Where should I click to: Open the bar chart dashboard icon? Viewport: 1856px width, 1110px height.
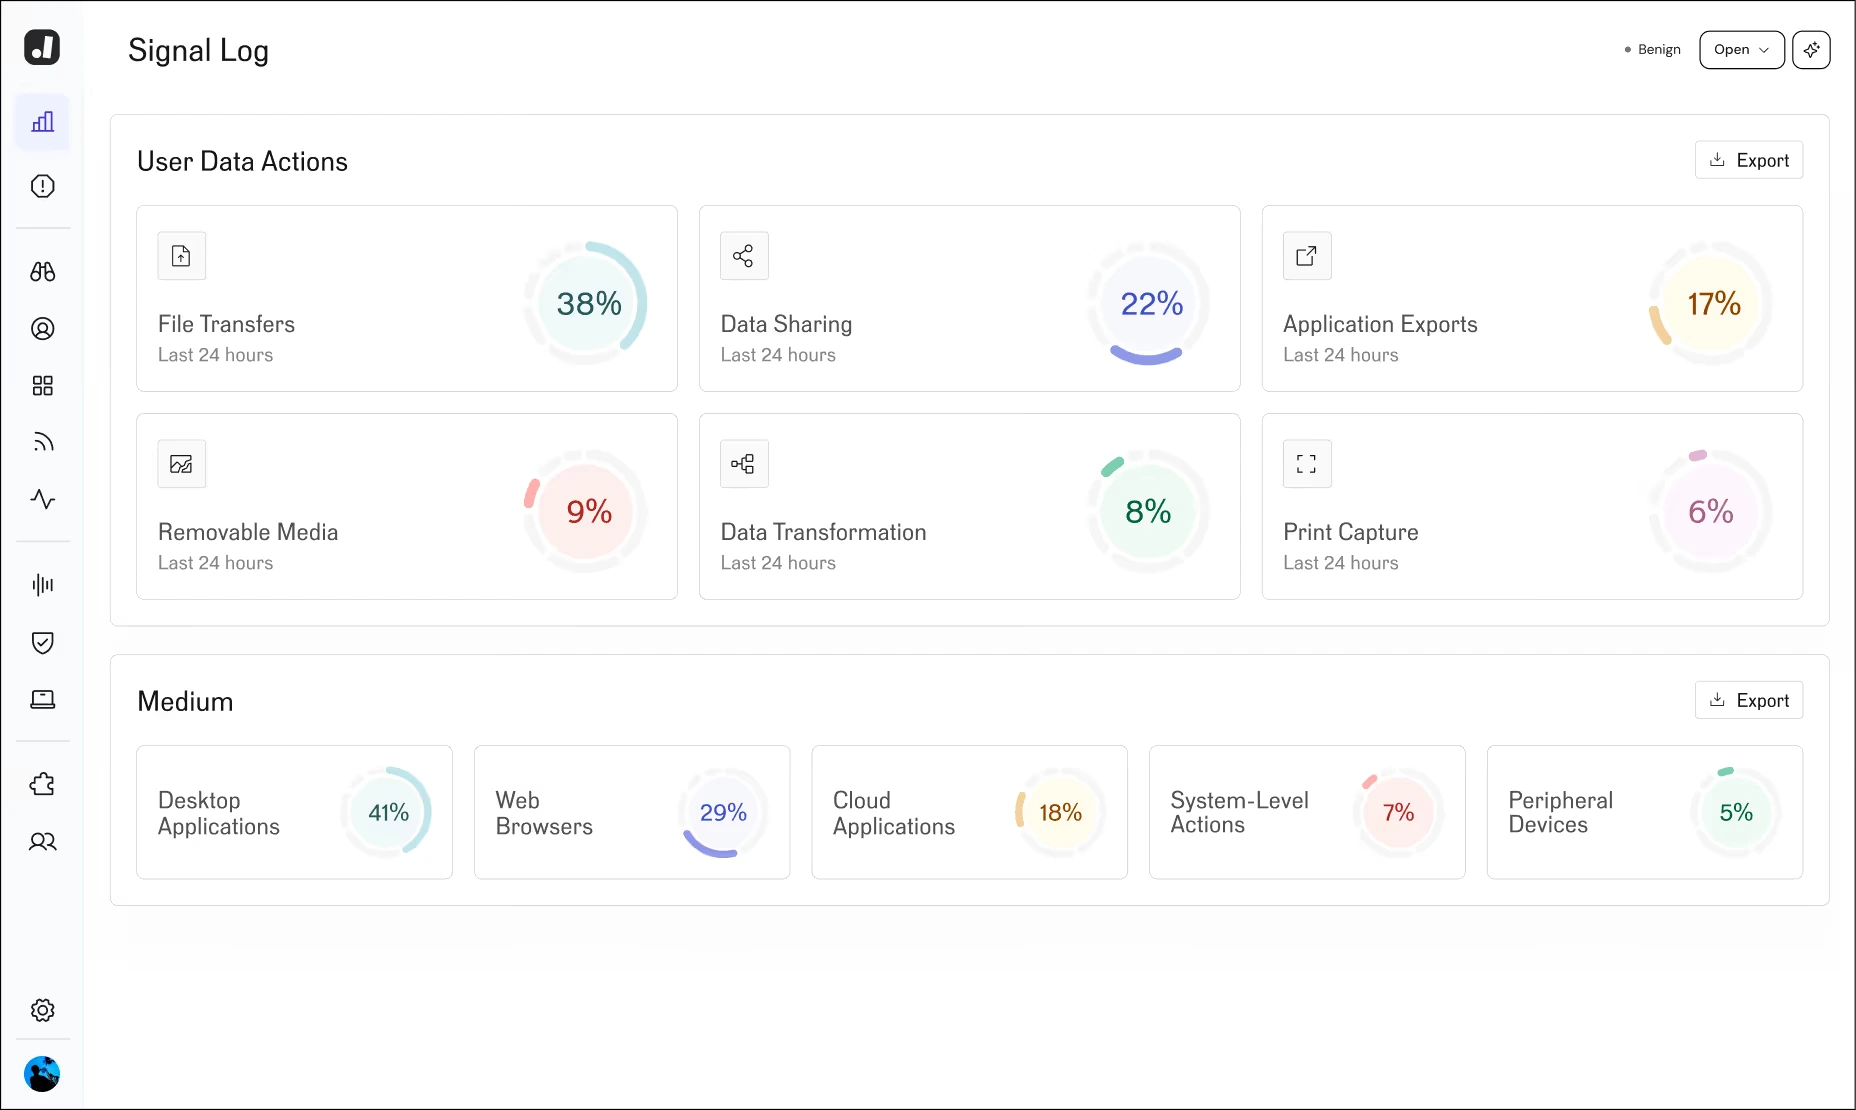[x=43, y=122]
